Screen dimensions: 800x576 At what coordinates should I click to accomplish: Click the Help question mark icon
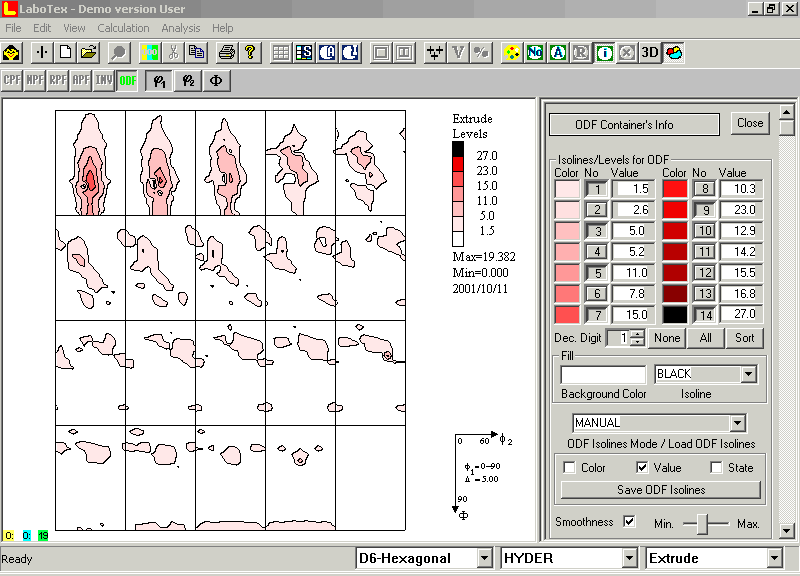click(x=250, y=52)
